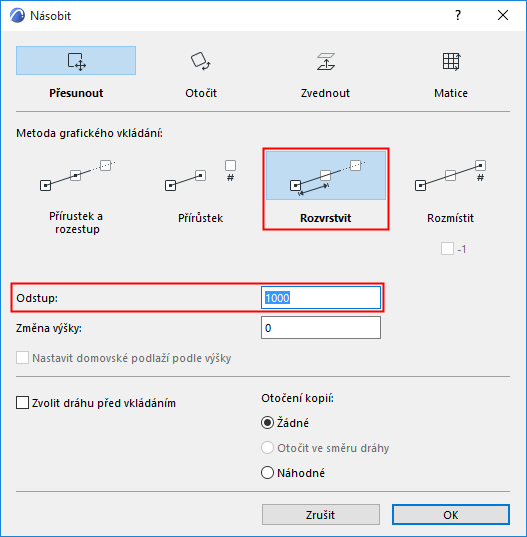Select the Přesunout move icon
The image size is (527, 537).
point(76,61)
